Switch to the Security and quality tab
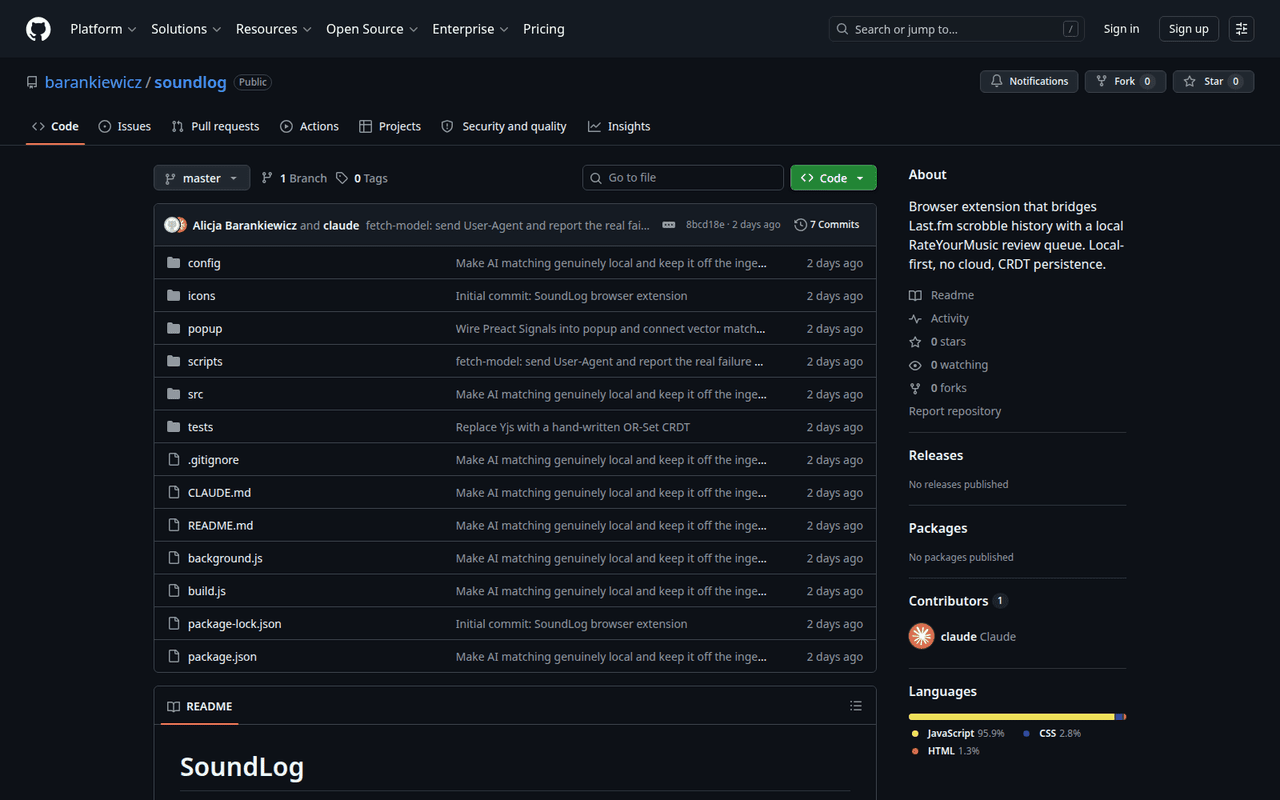Screen dimensions: 1280x800 pos(504,126)
